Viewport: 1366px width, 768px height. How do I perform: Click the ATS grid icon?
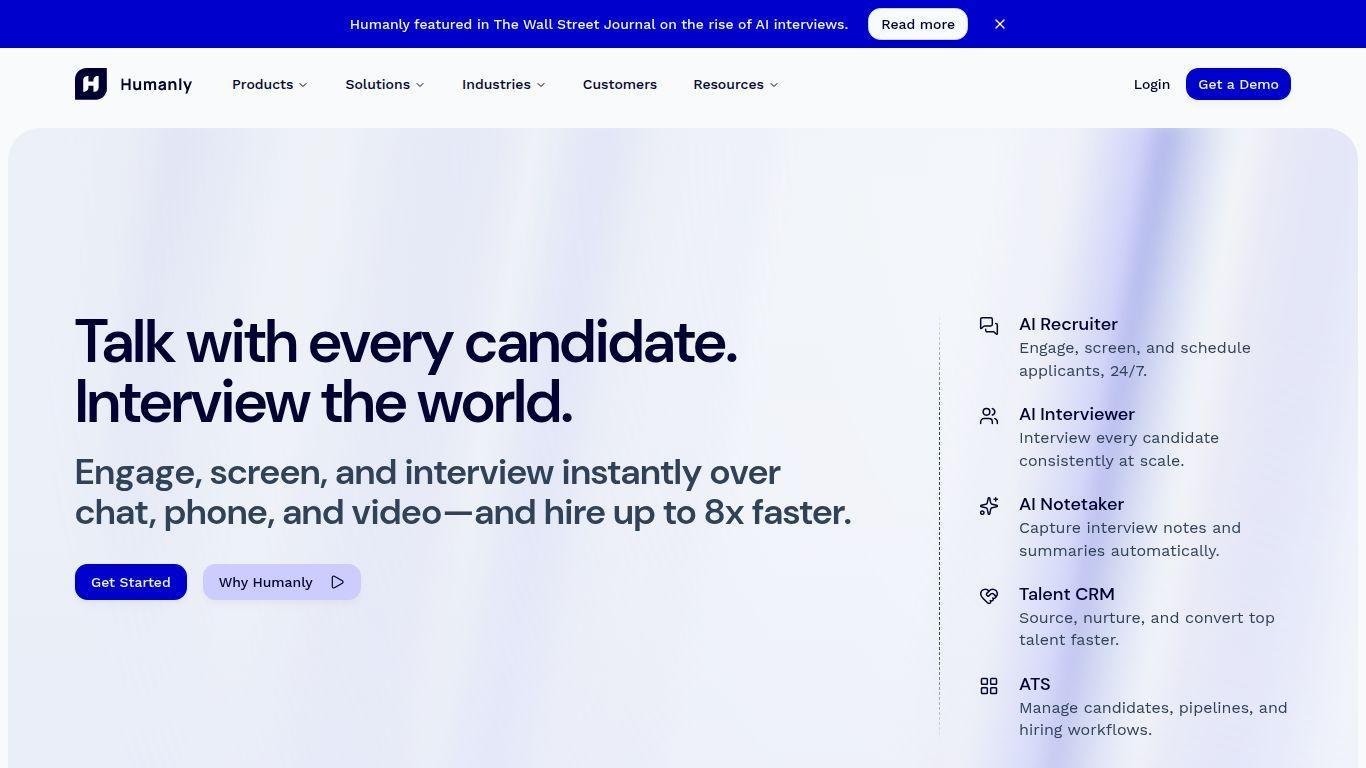989,686
